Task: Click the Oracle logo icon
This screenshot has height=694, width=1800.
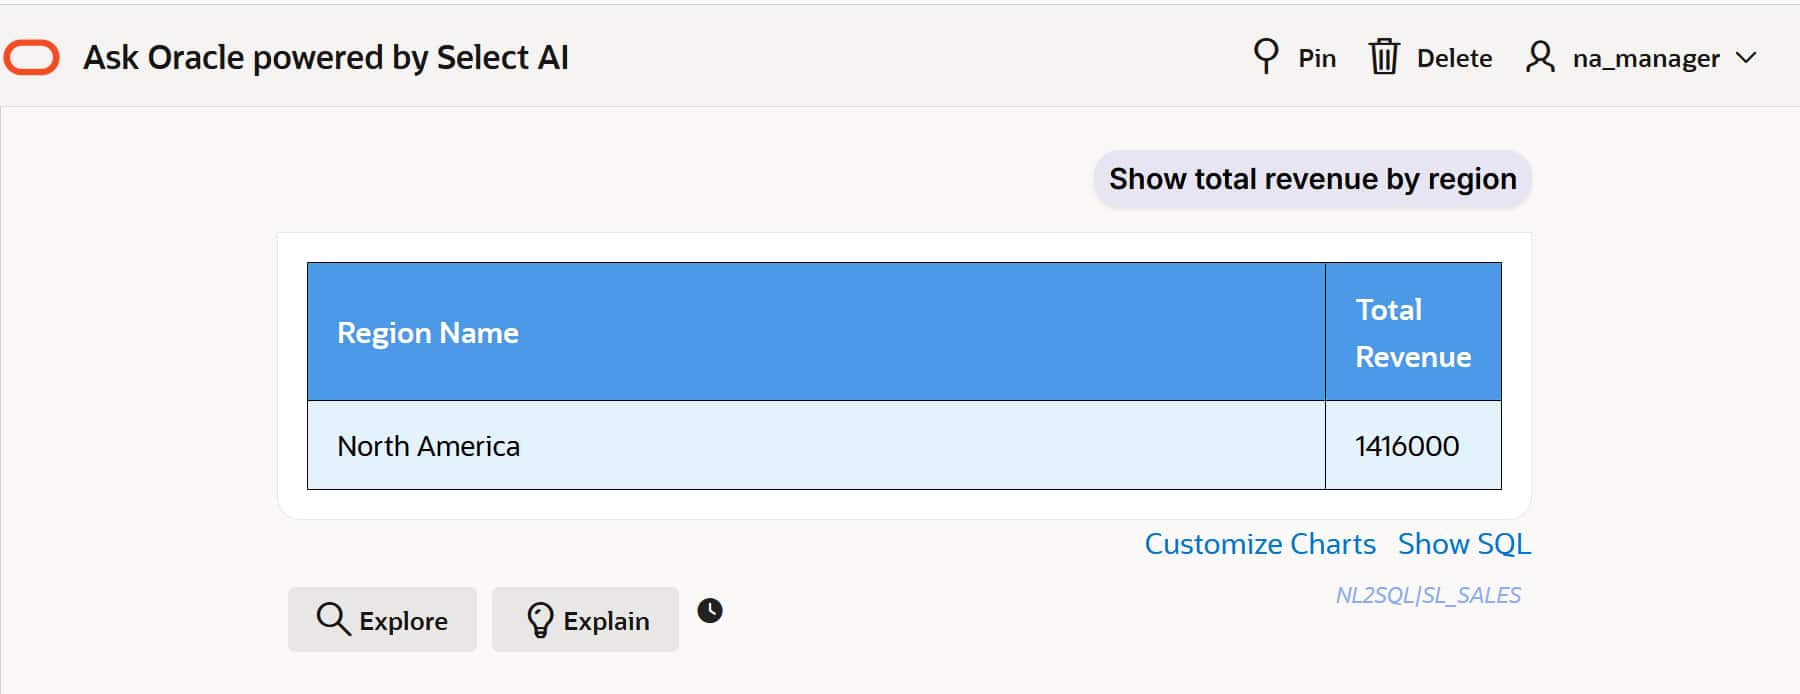Action: pos(32,58)
